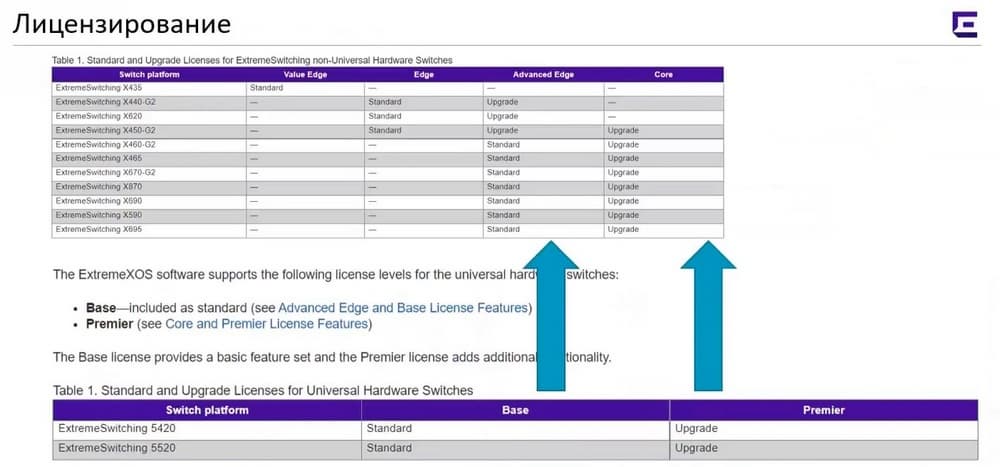Click Upgrade in the X620 Advanced Edge cell

503,116
